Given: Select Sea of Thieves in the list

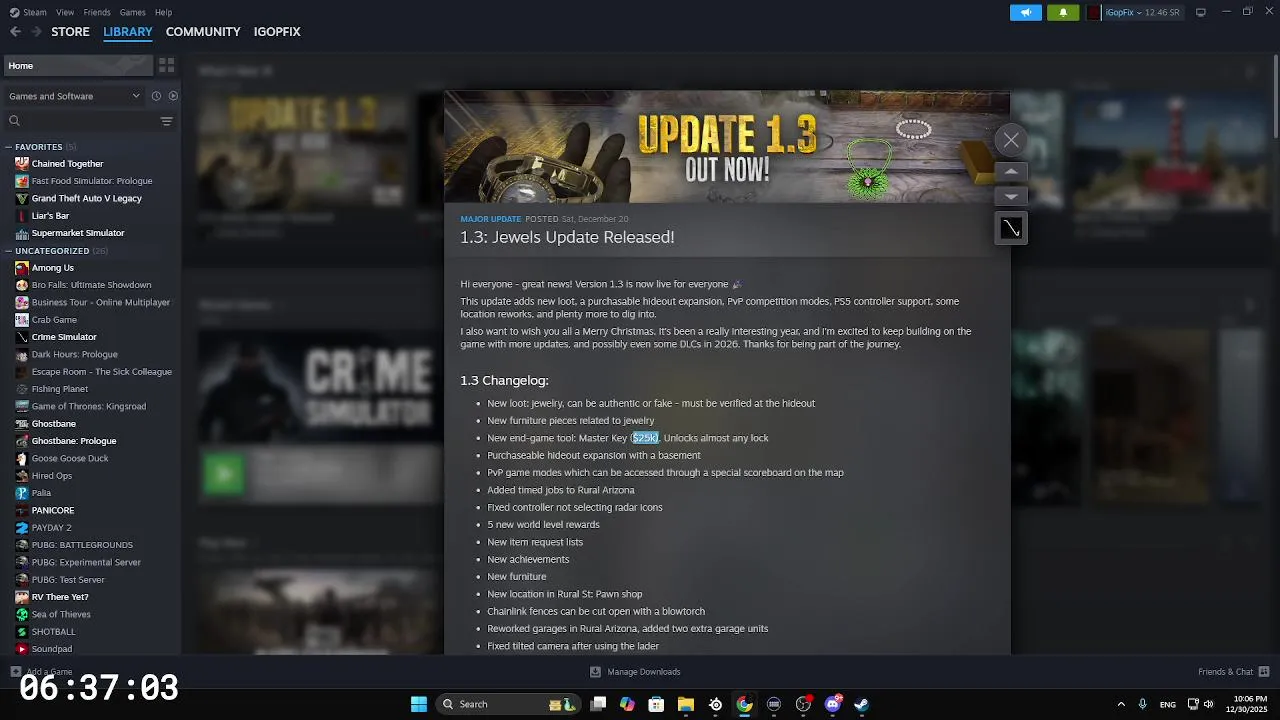Looking at the screenshot, I should [61, 614].
